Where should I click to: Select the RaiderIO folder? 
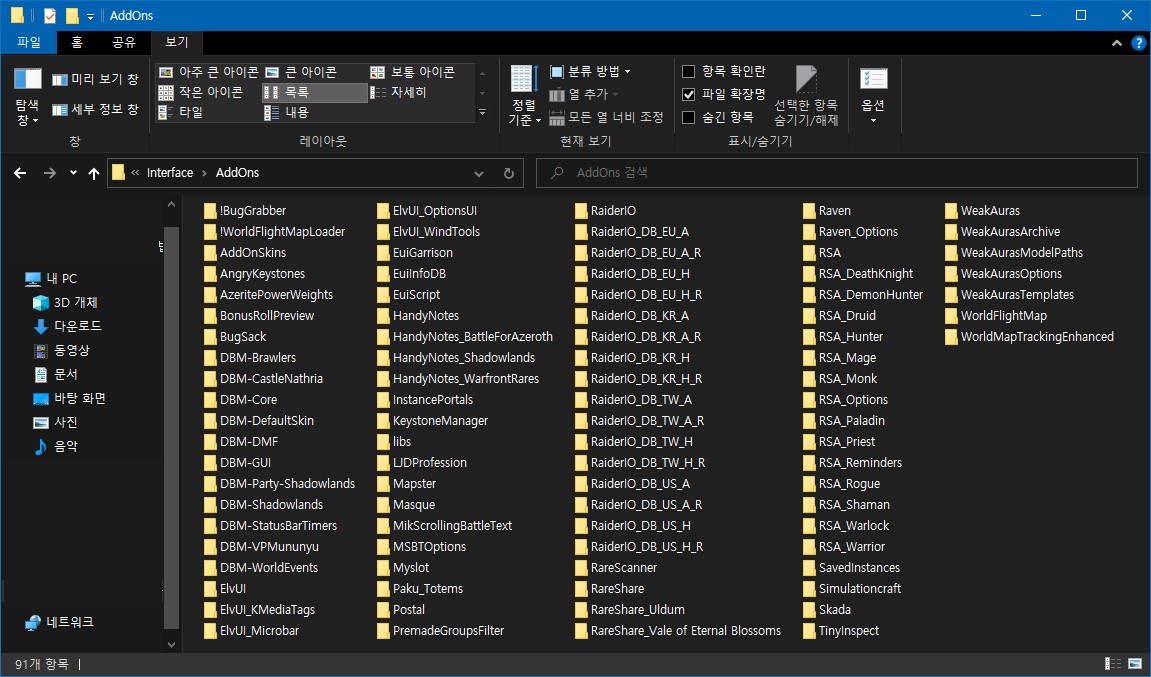click(606, 211)
